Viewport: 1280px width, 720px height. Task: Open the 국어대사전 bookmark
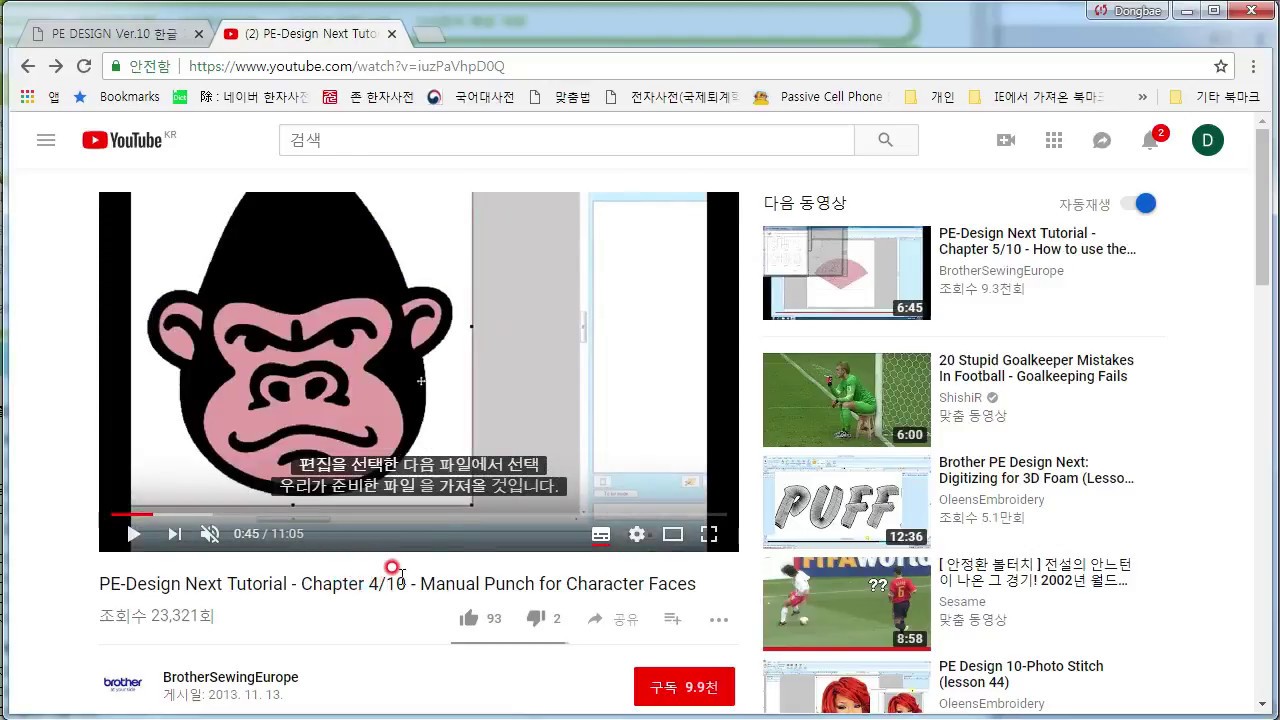coord(470,97)
